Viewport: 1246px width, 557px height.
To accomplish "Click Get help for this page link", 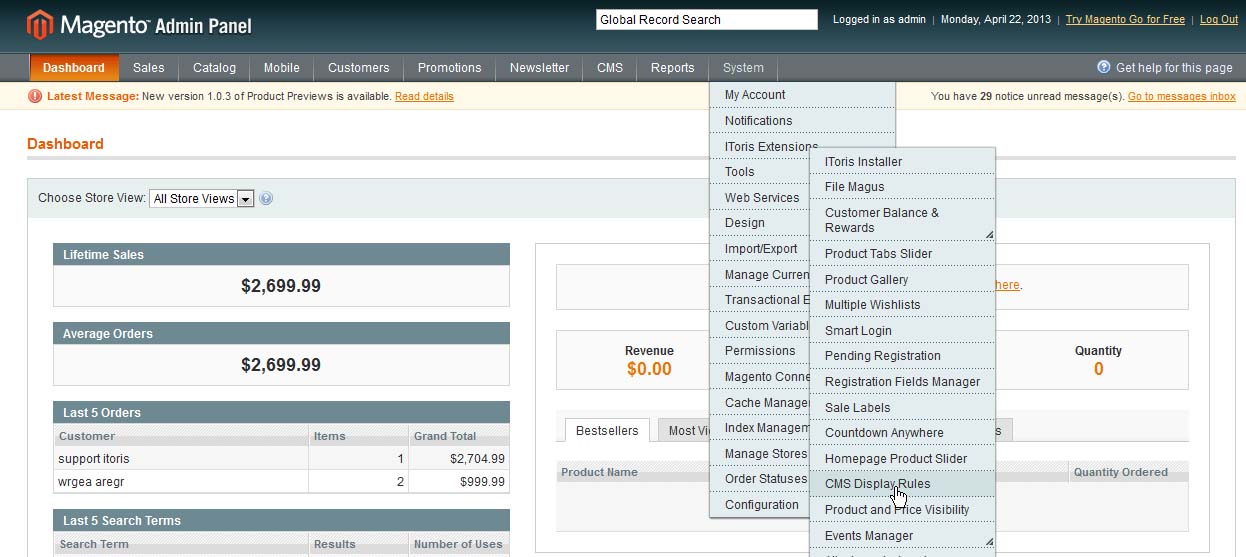I will tap(1174, 68).
